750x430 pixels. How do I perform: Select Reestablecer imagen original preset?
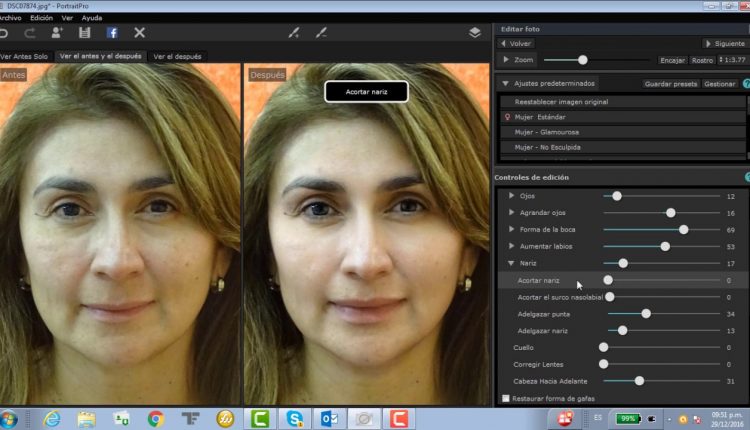[622, 102]
